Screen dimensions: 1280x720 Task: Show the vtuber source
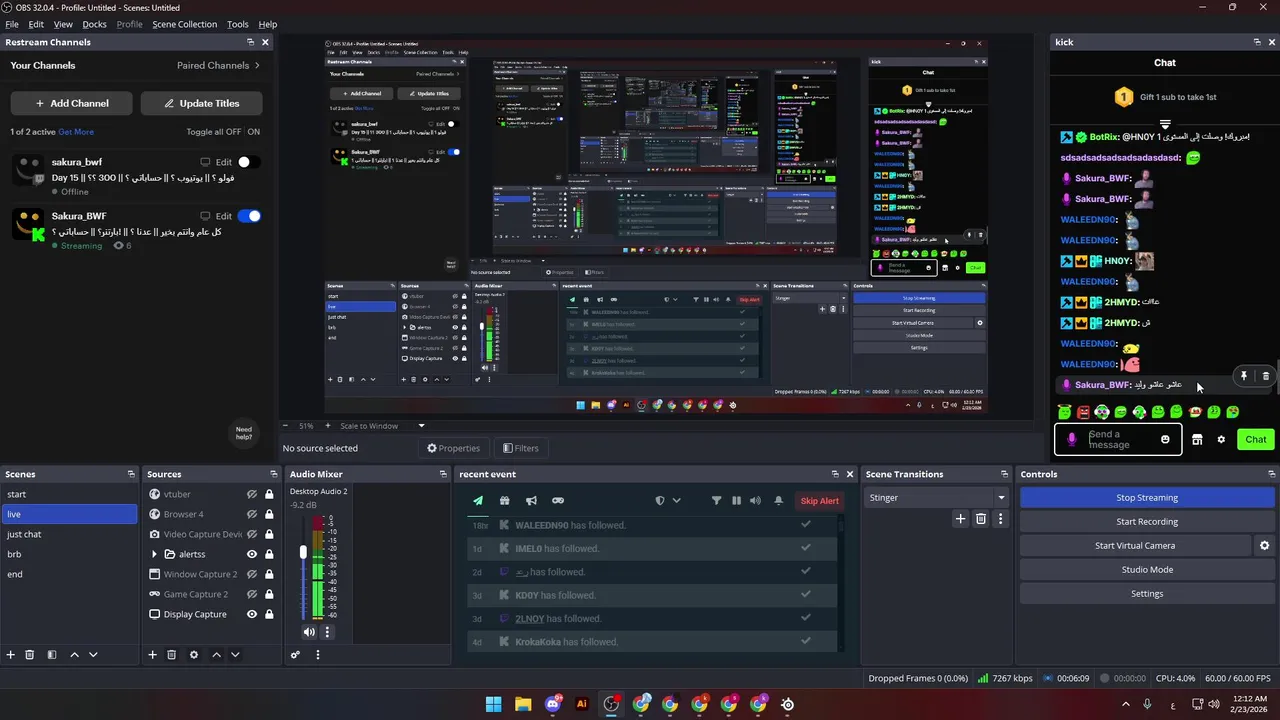pyautogui.click(x=252, y=494)
